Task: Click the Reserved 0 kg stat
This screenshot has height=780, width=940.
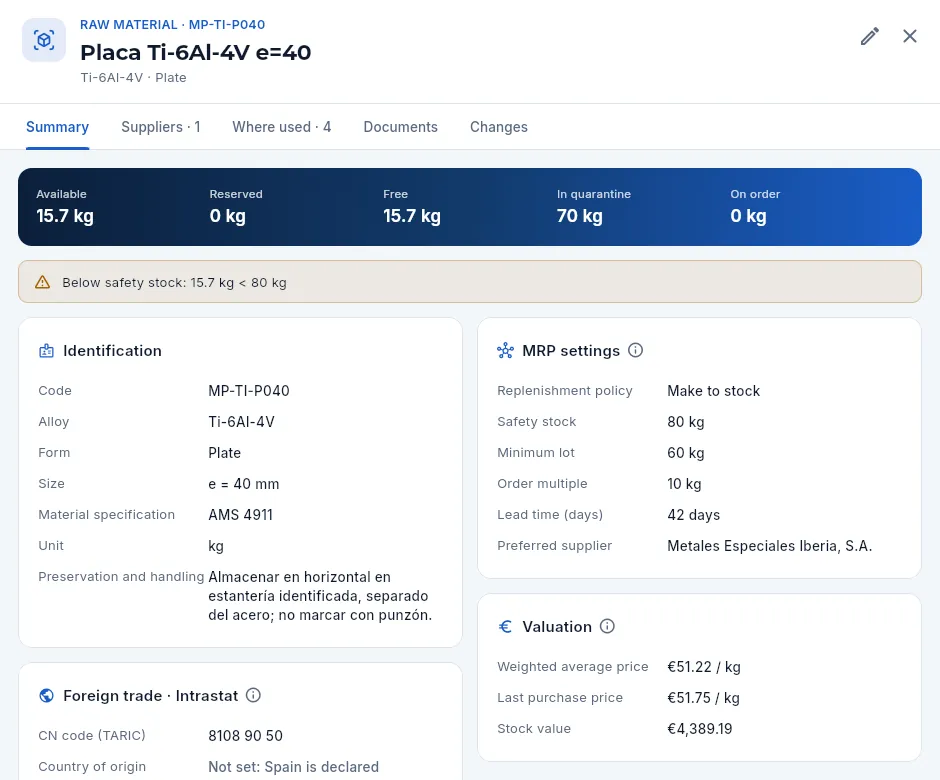Action: click(x=236, y=207)
